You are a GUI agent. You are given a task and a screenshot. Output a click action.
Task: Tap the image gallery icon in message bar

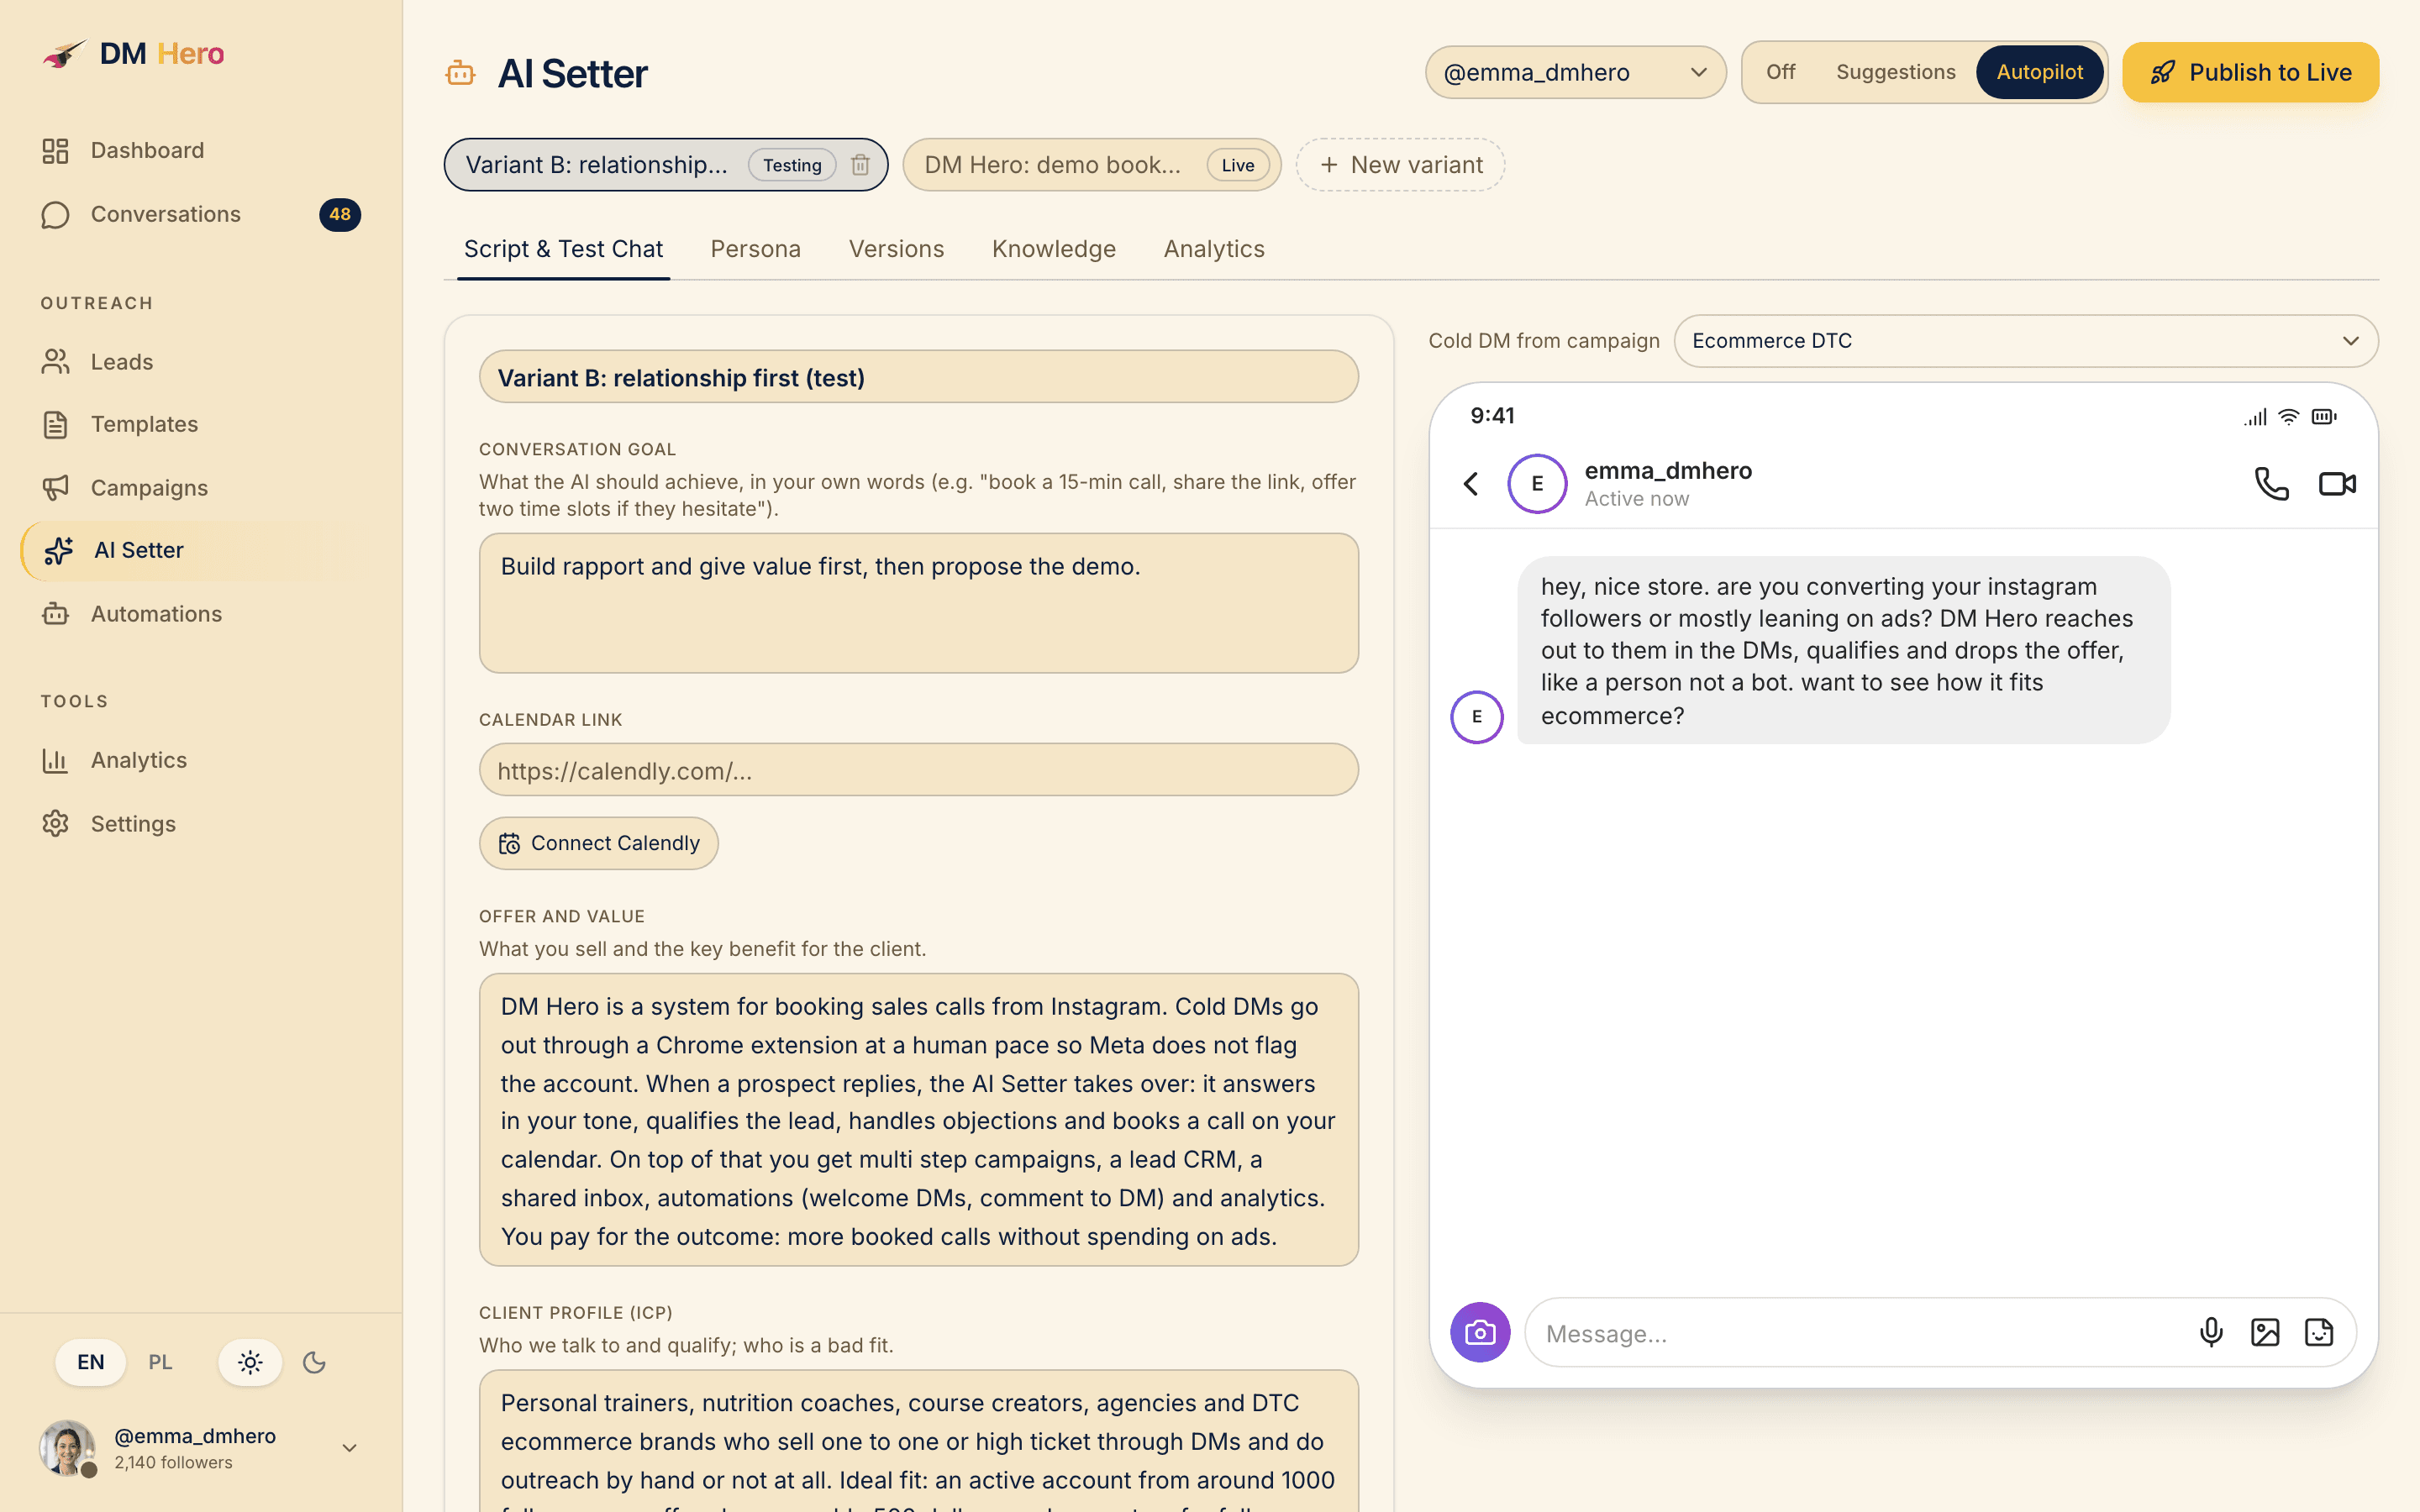tap(2265, 1333)
